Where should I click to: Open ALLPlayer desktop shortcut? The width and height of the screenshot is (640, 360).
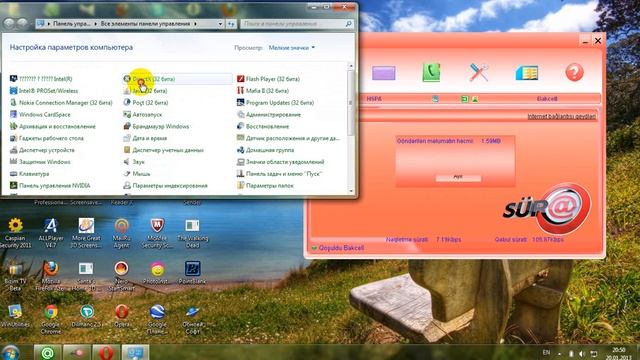tap(51, 233)
